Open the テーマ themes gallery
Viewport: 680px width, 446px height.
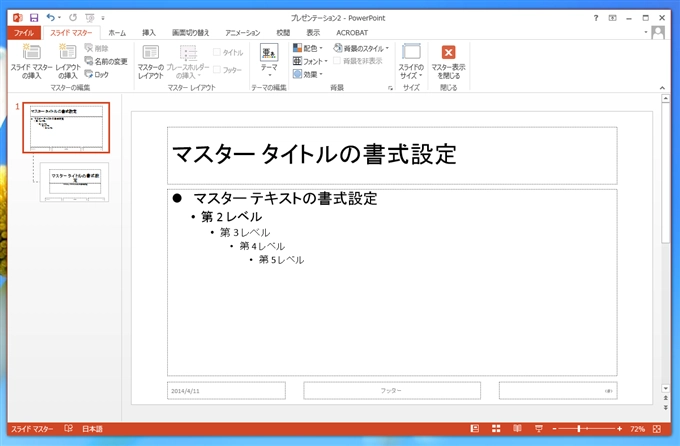pos(269,60)
